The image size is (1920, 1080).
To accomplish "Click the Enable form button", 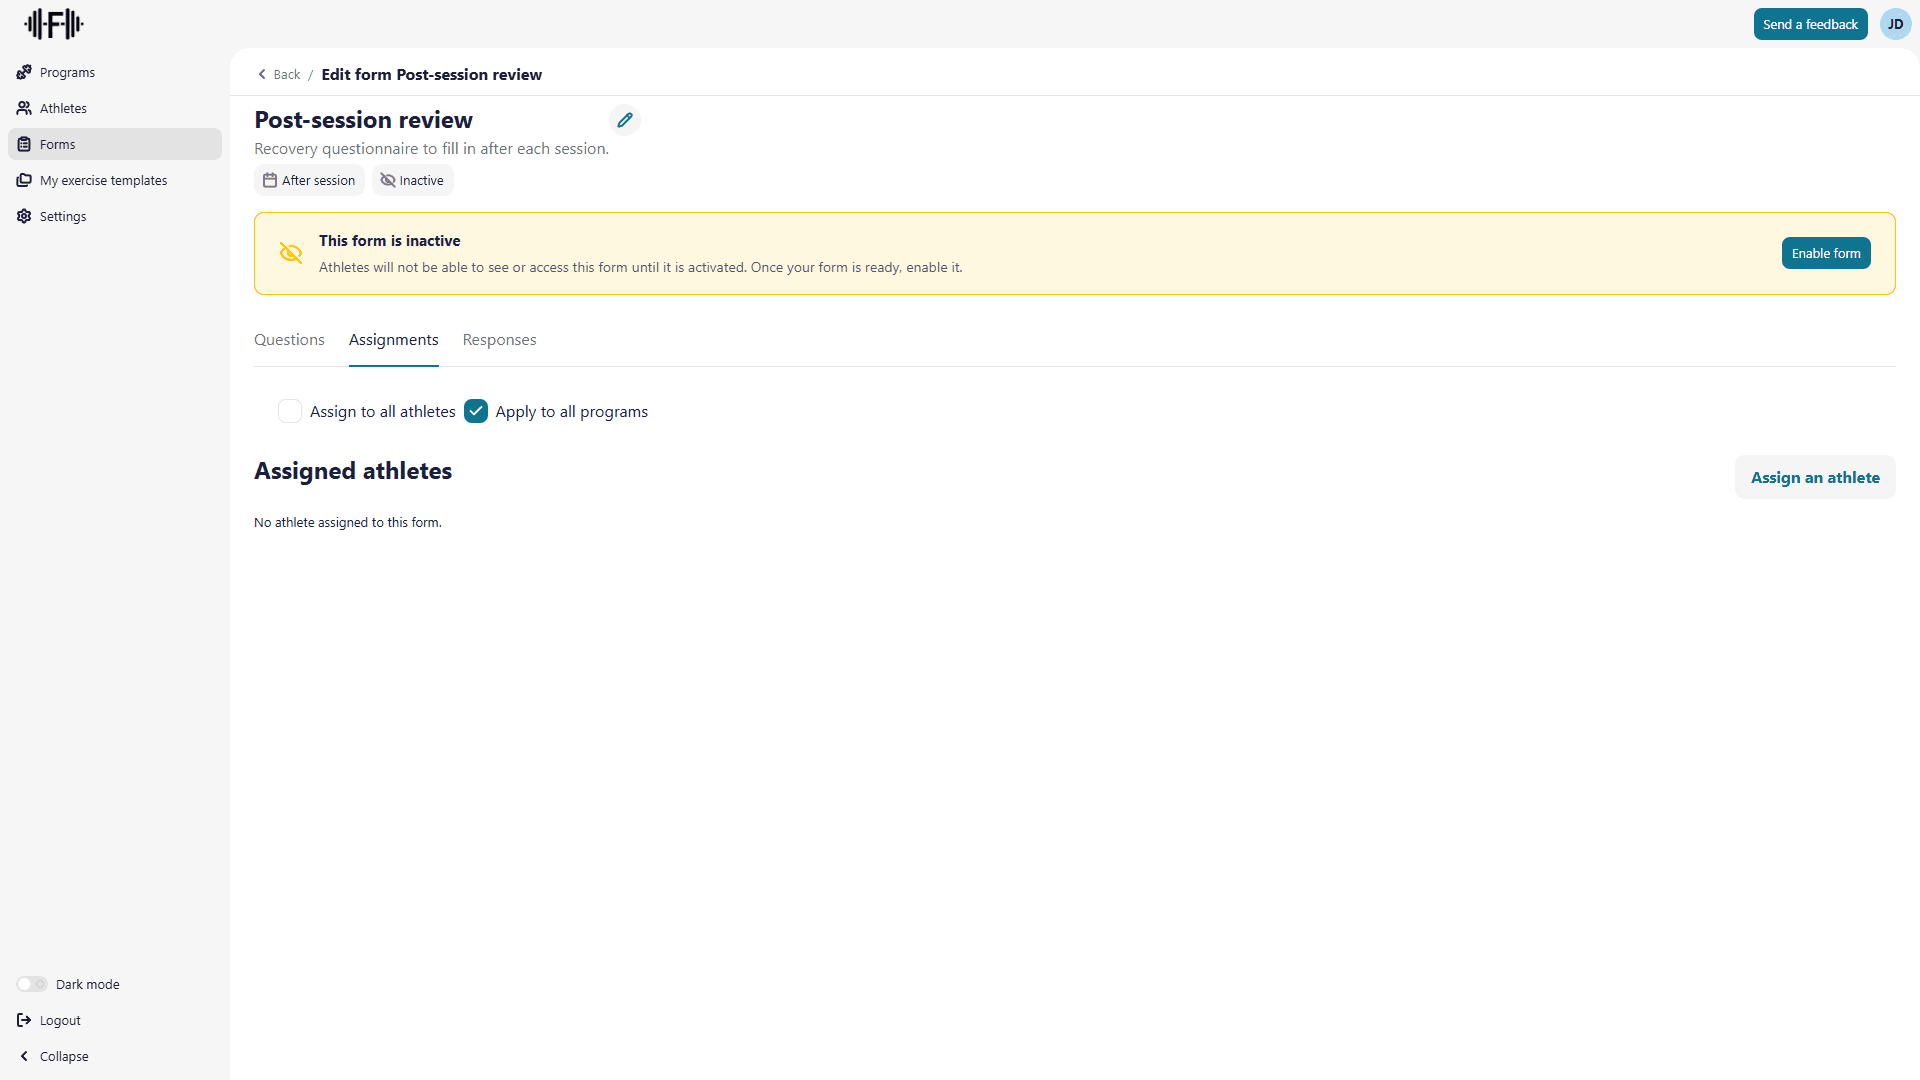I will pyautogui.click(x=1826, y=253).
